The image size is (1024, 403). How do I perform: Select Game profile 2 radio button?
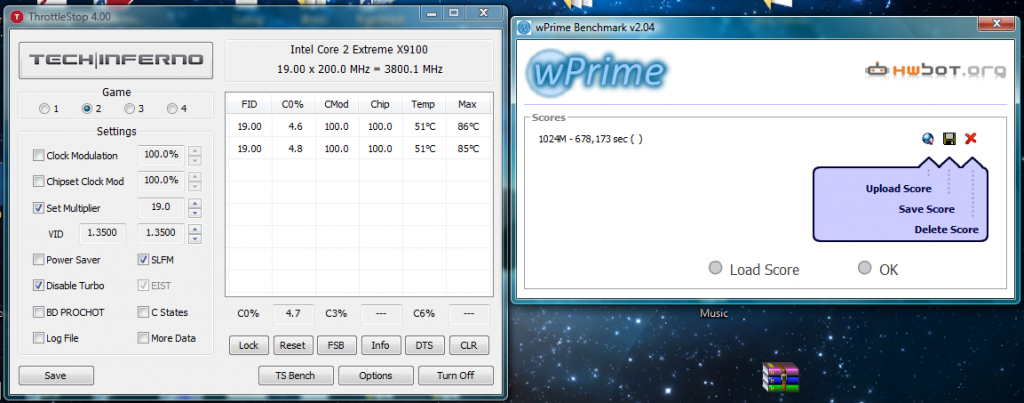86,109
